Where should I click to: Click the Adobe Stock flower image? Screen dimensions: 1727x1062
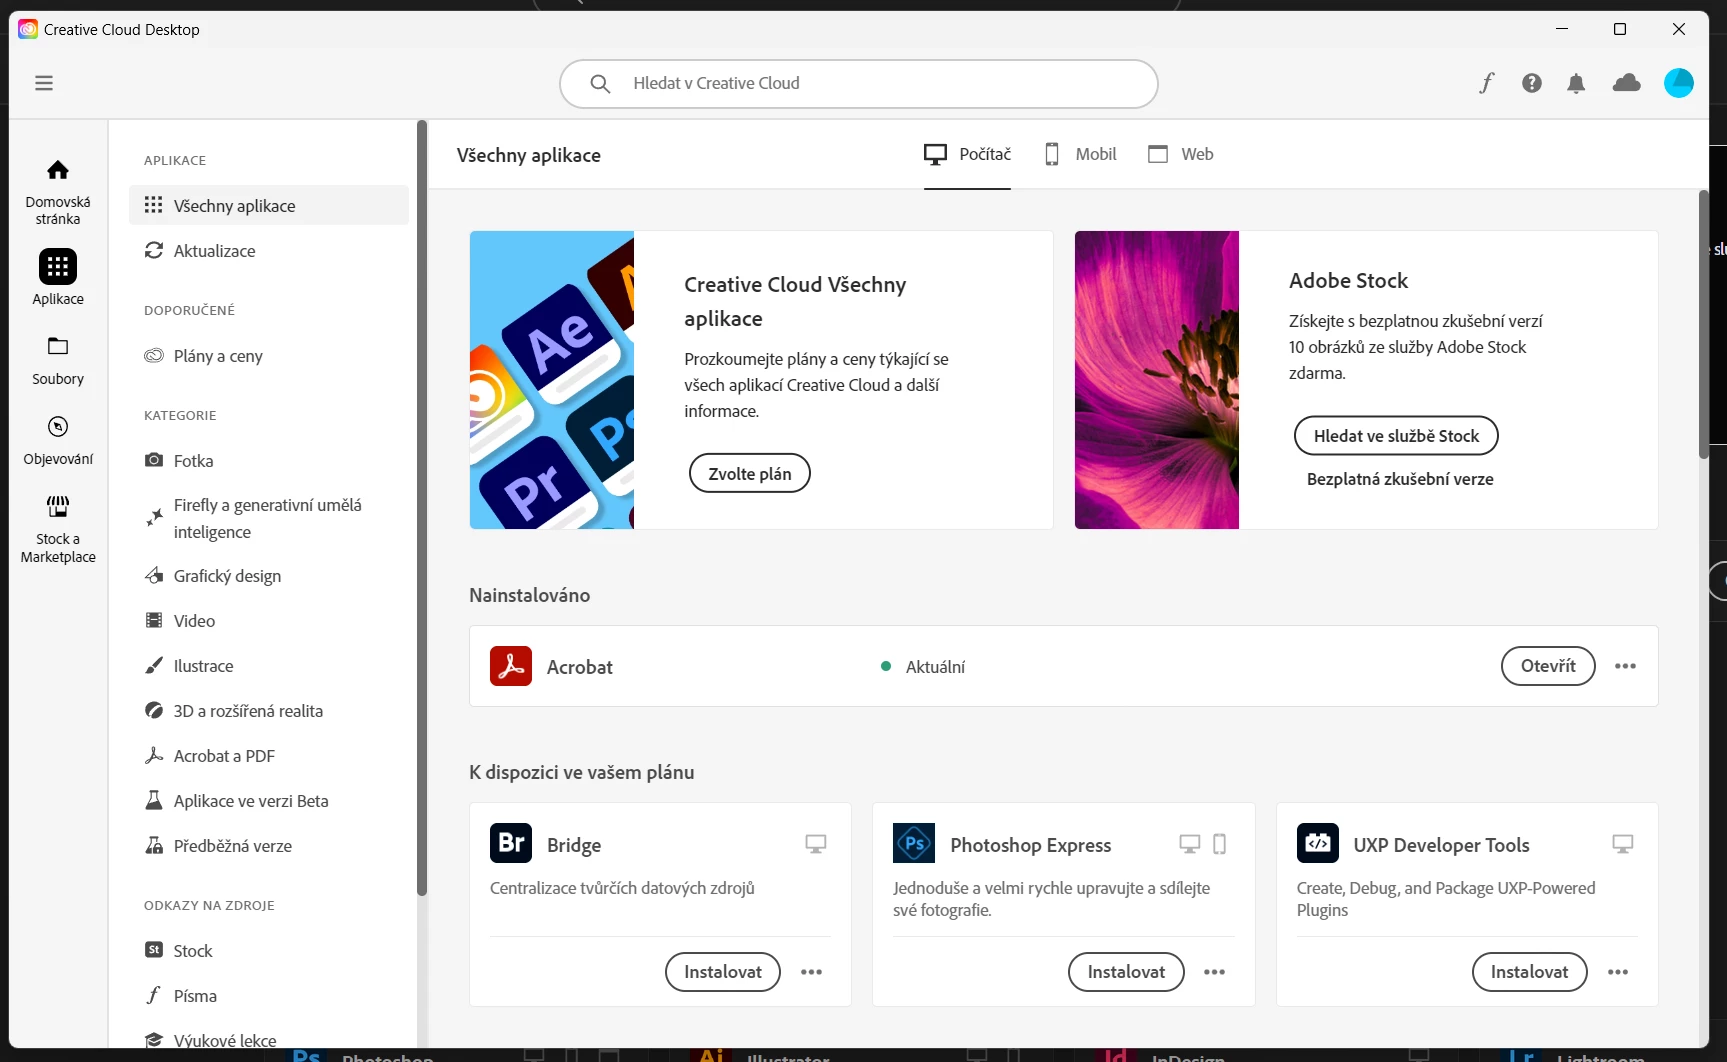pyautogui.click(x=1157, y=380)
